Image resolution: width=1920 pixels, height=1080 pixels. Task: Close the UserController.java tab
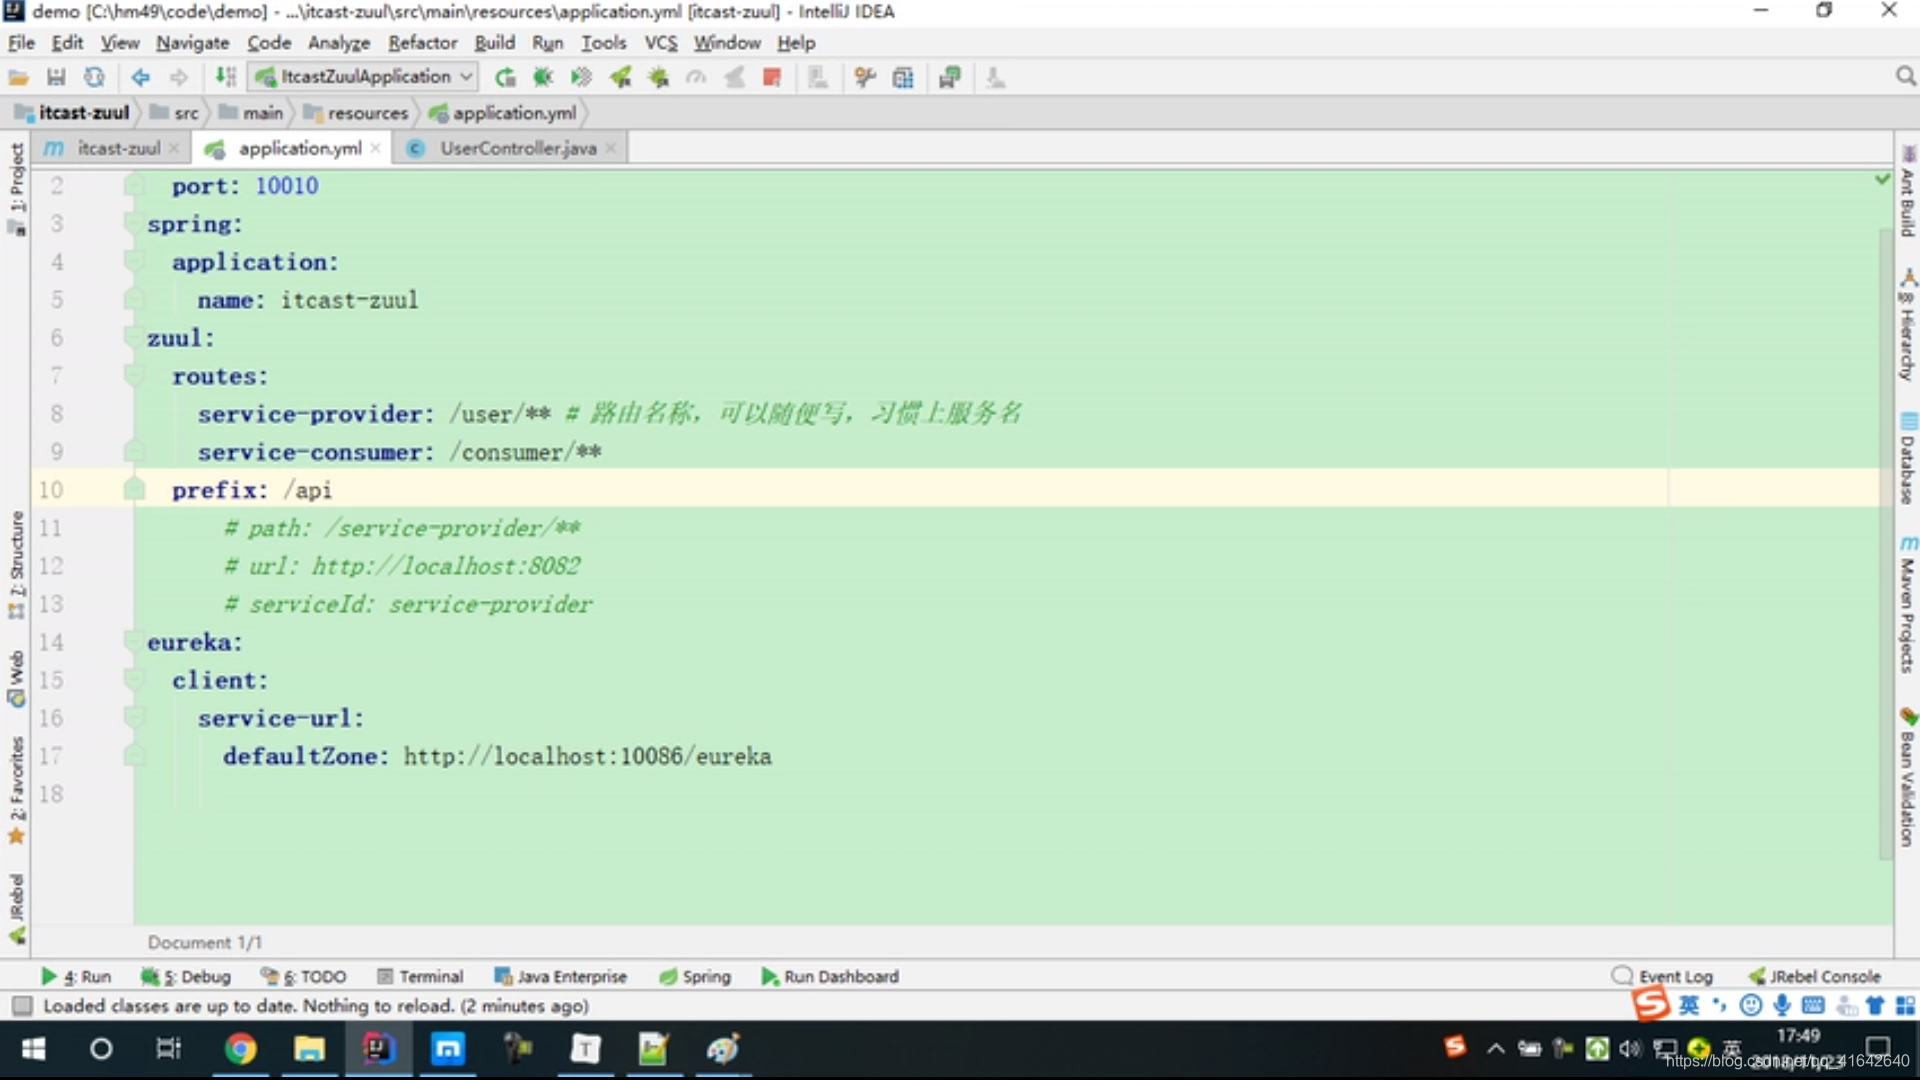click(610, 148)
